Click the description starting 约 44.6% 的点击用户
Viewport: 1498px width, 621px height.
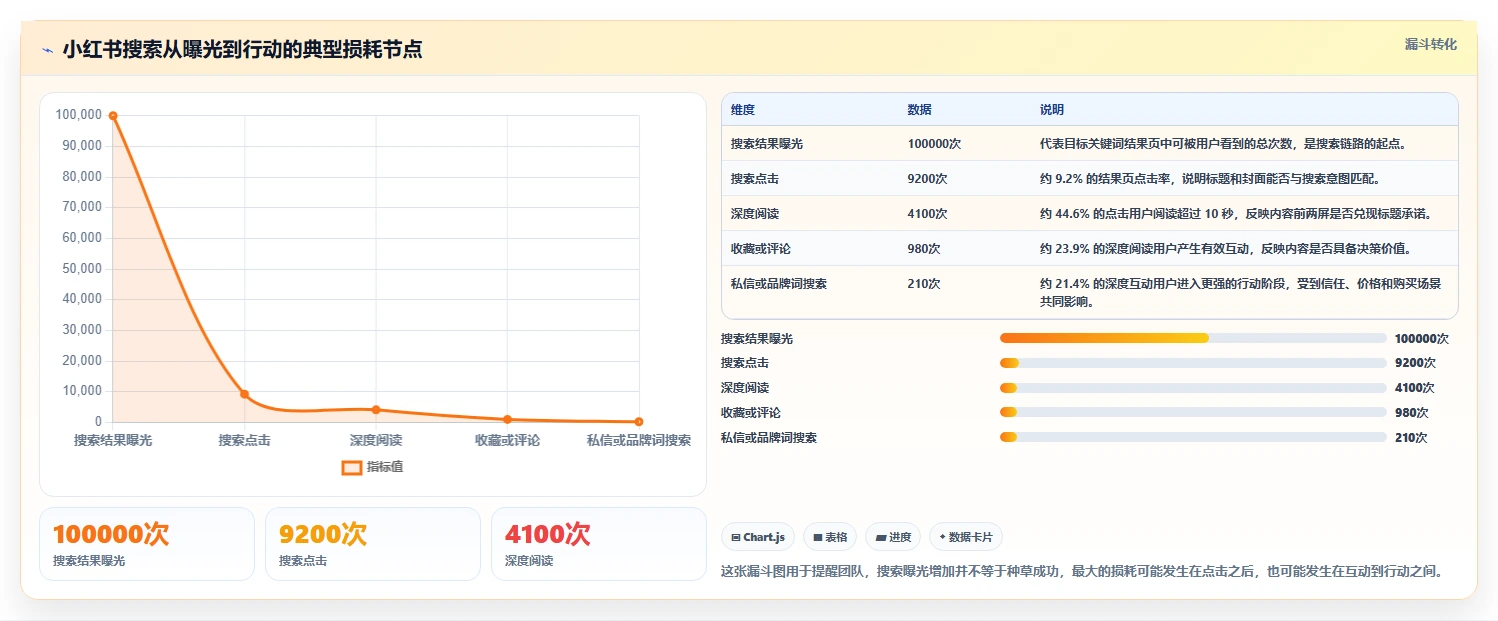(1236, 214)
